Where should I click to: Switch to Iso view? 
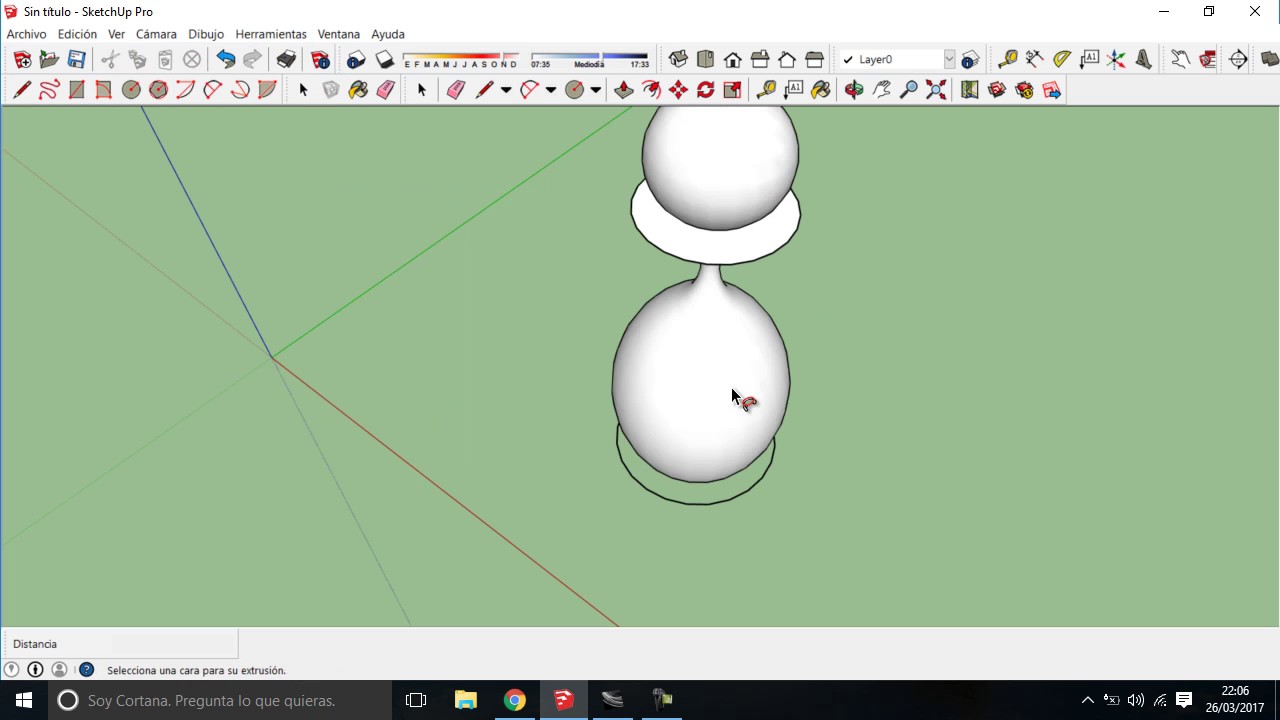678,59
